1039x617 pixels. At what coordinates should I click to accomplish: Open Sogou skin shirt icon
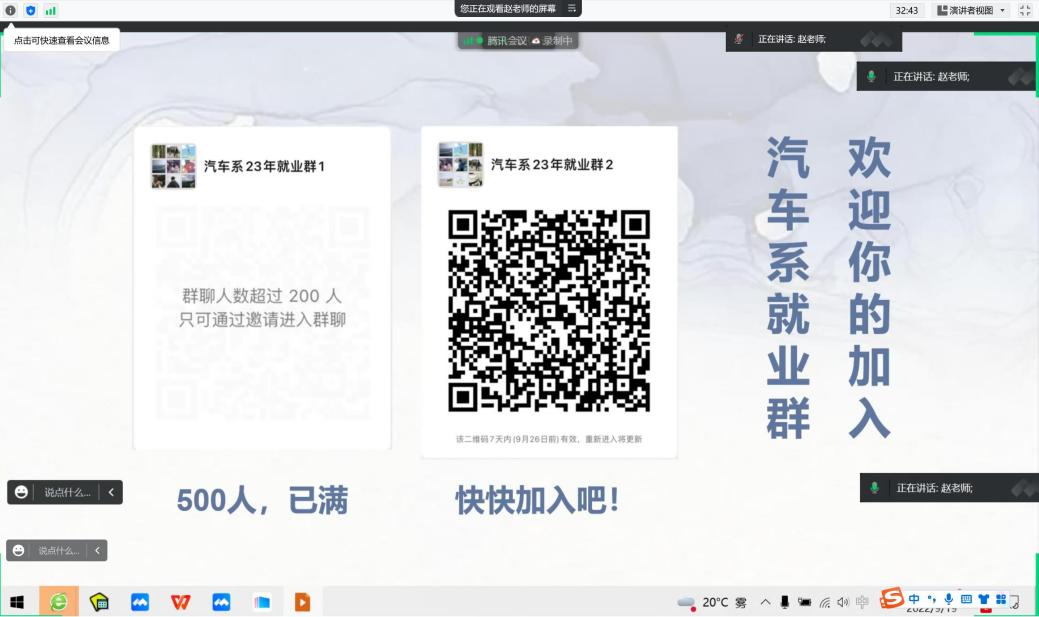pos(984,599)
